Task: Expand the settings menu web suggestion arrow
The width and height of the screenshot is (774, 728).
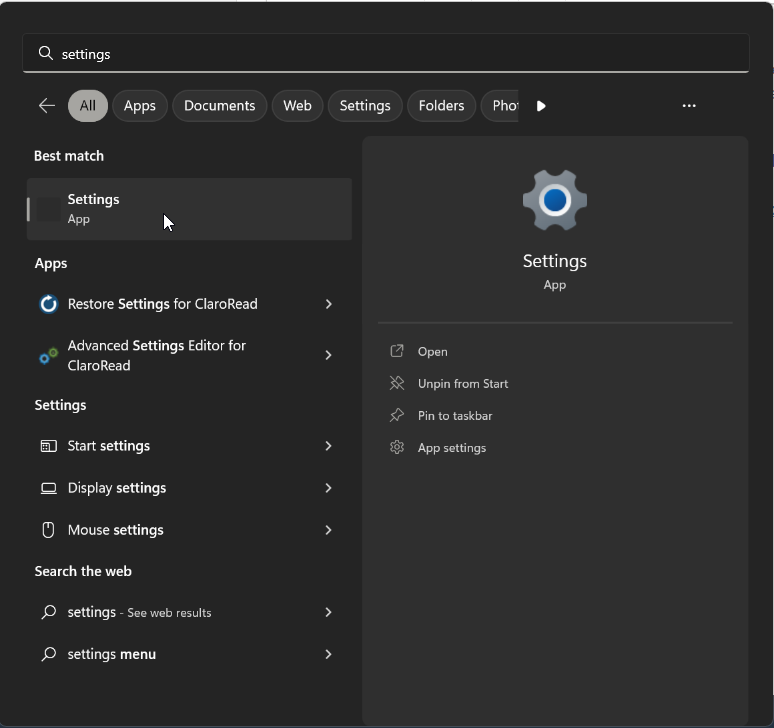Action: (328, 654)
